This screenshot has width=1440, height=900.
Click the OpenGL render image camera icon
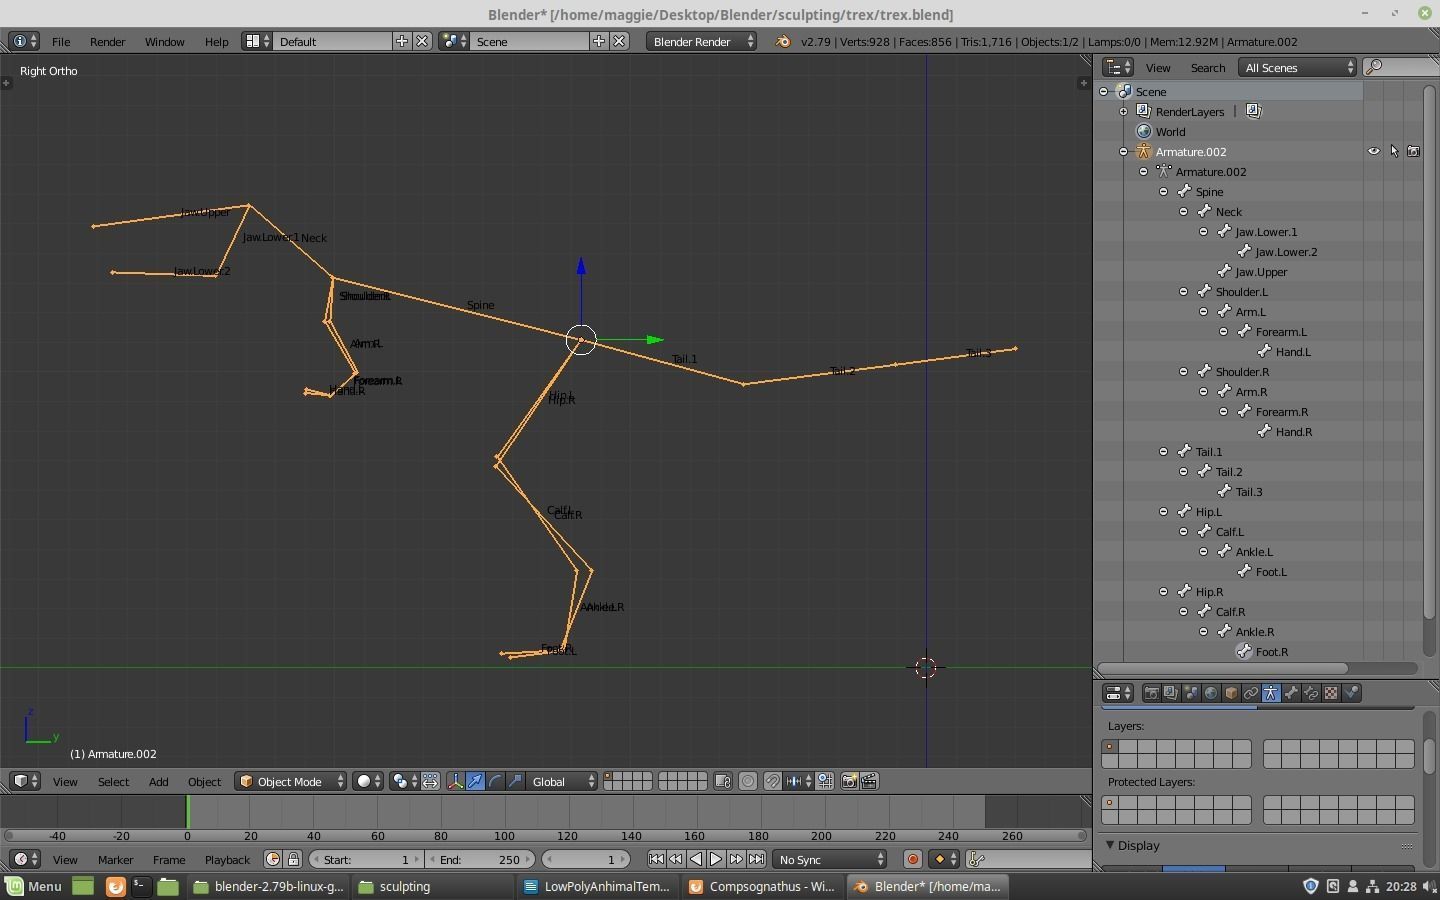click(849, 781)
